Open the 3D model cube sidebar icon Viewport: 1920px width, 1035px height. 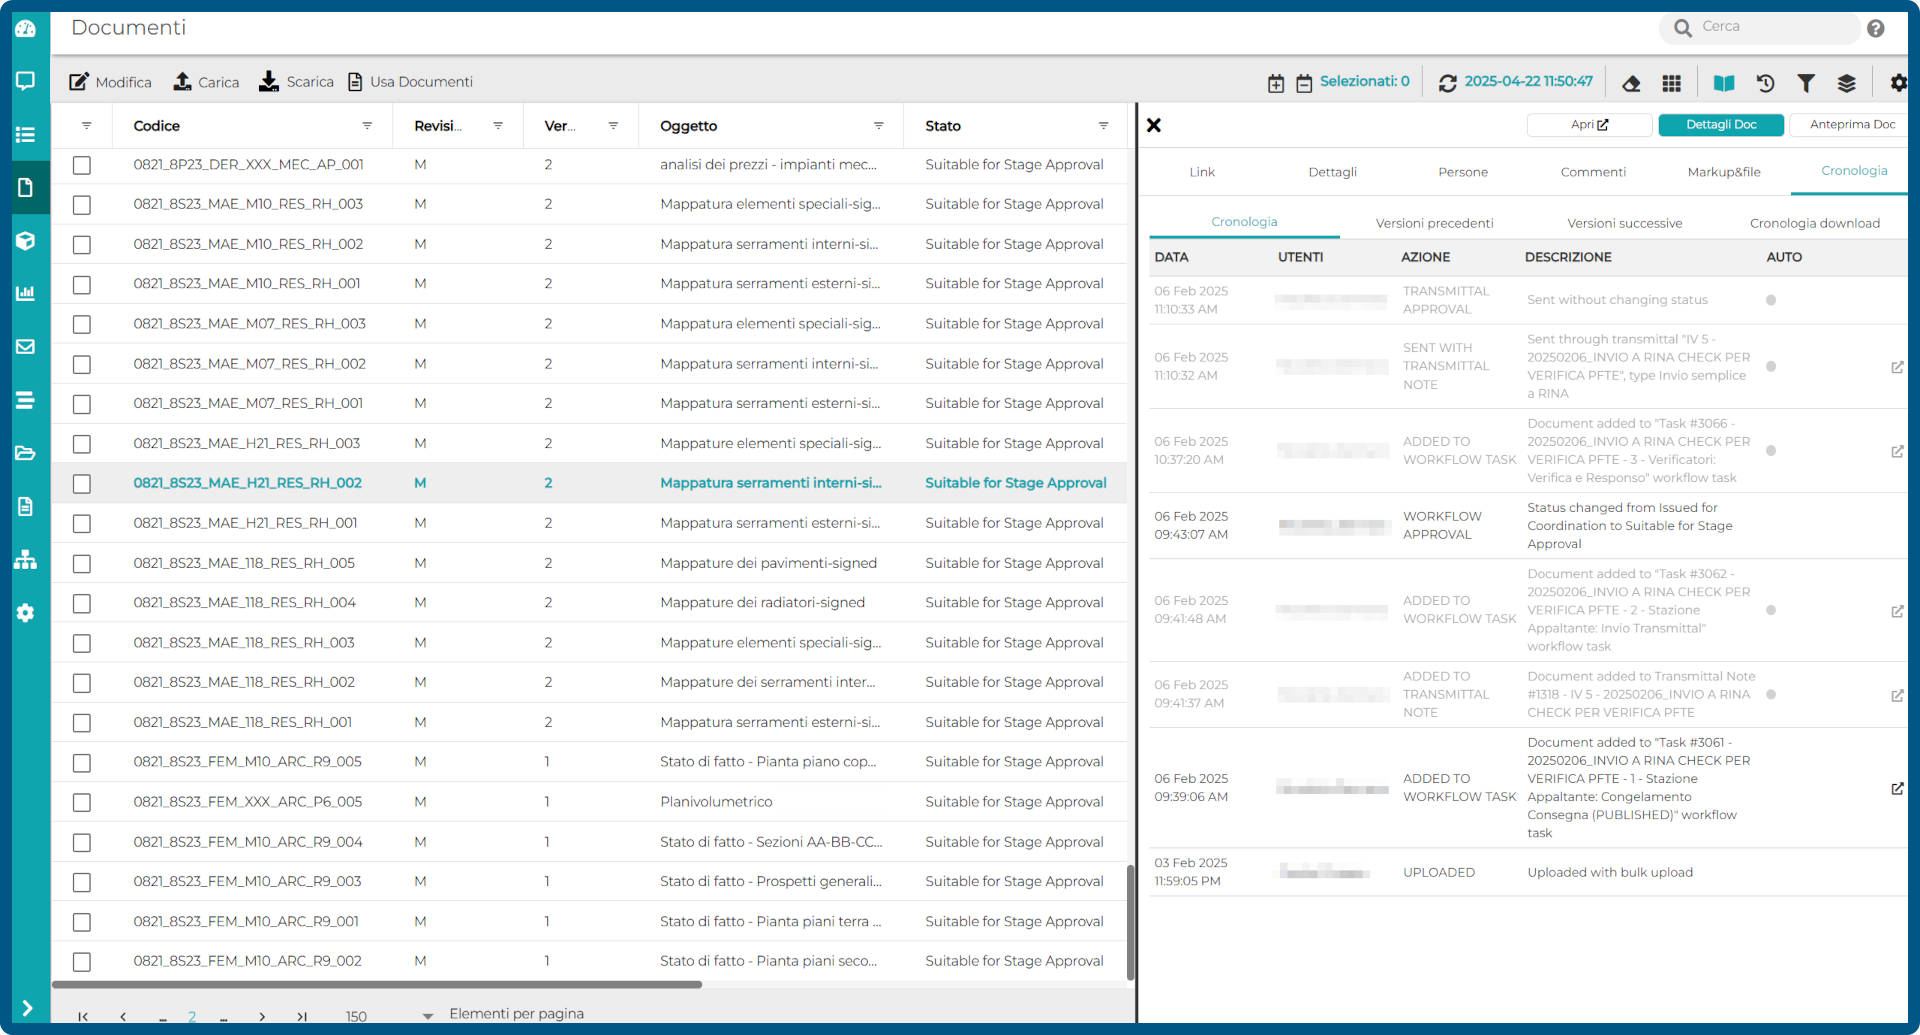click(26, 240)
